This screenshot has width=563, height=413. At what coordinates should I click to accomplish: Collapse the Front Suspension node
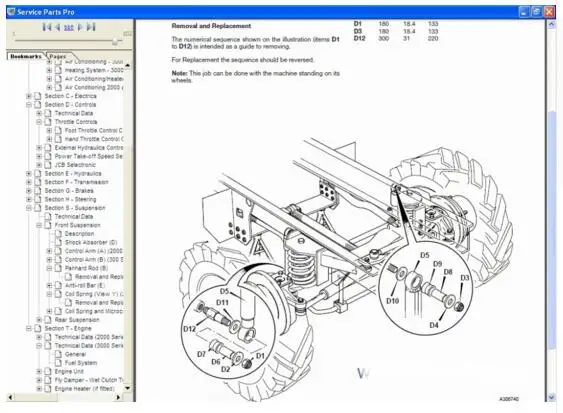(39, 225)
